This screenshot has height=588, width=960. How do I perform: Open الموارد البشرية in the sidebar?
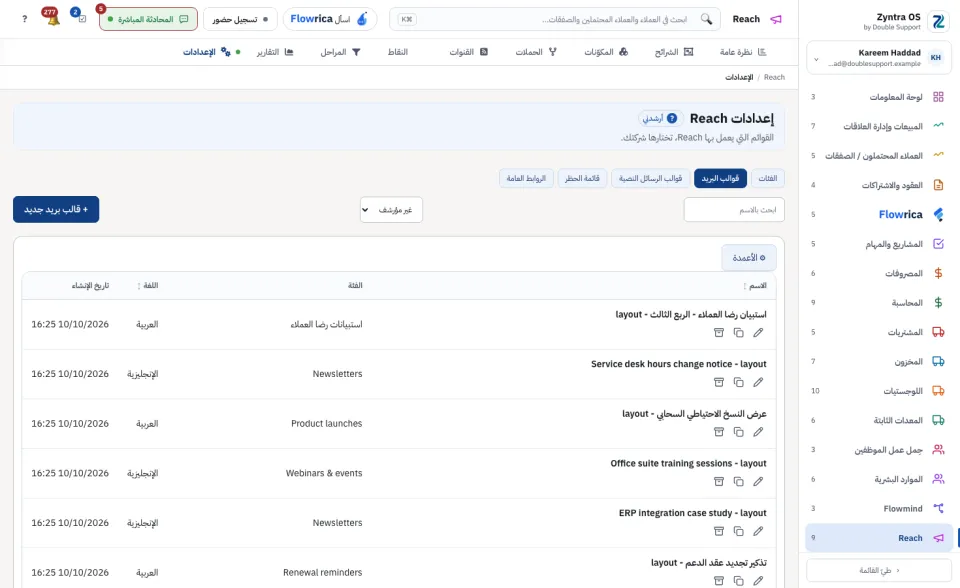coord(878,479)
